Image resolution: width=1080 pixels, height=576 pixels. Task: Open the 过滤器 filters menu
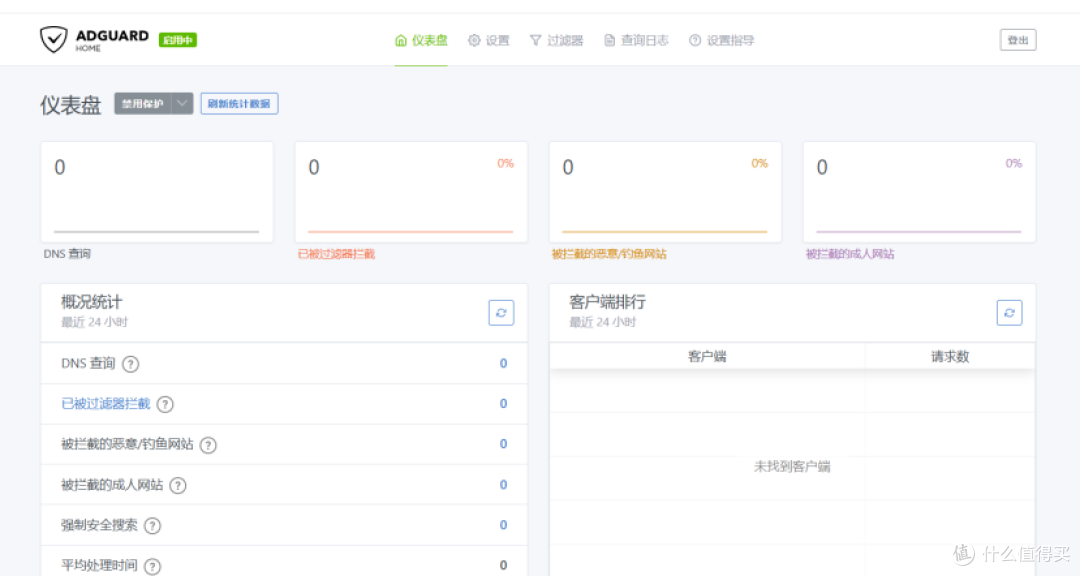(556, 41)
